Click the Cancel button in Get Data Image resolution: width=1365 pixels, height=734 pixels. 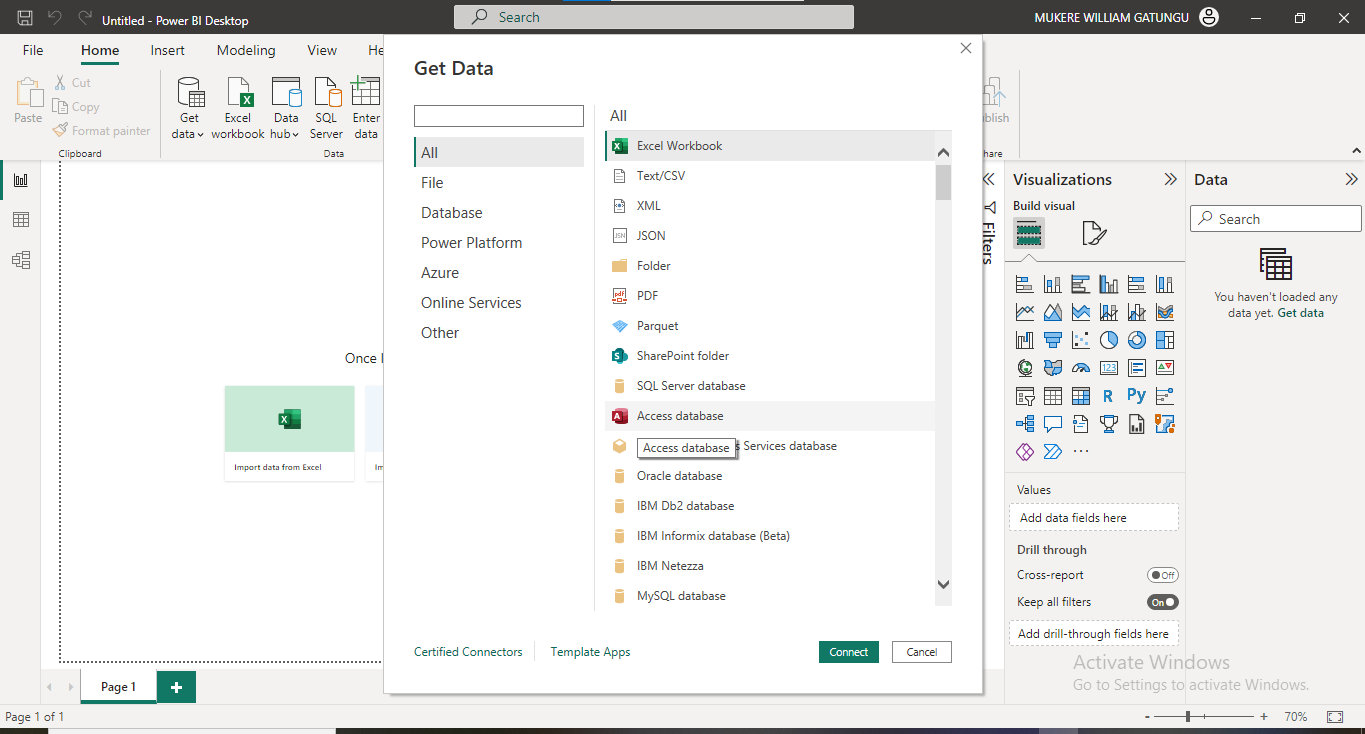tap(922, 652)
